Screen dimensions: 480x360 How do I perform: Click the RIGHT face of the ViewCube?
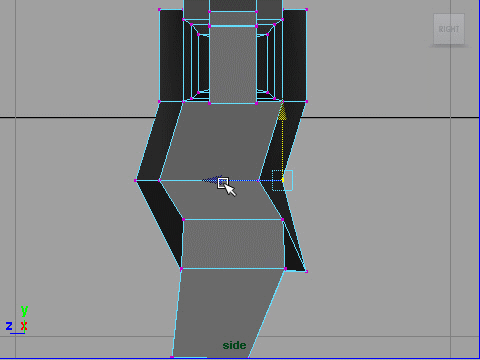pyautogui.click(x=449, y=29)
